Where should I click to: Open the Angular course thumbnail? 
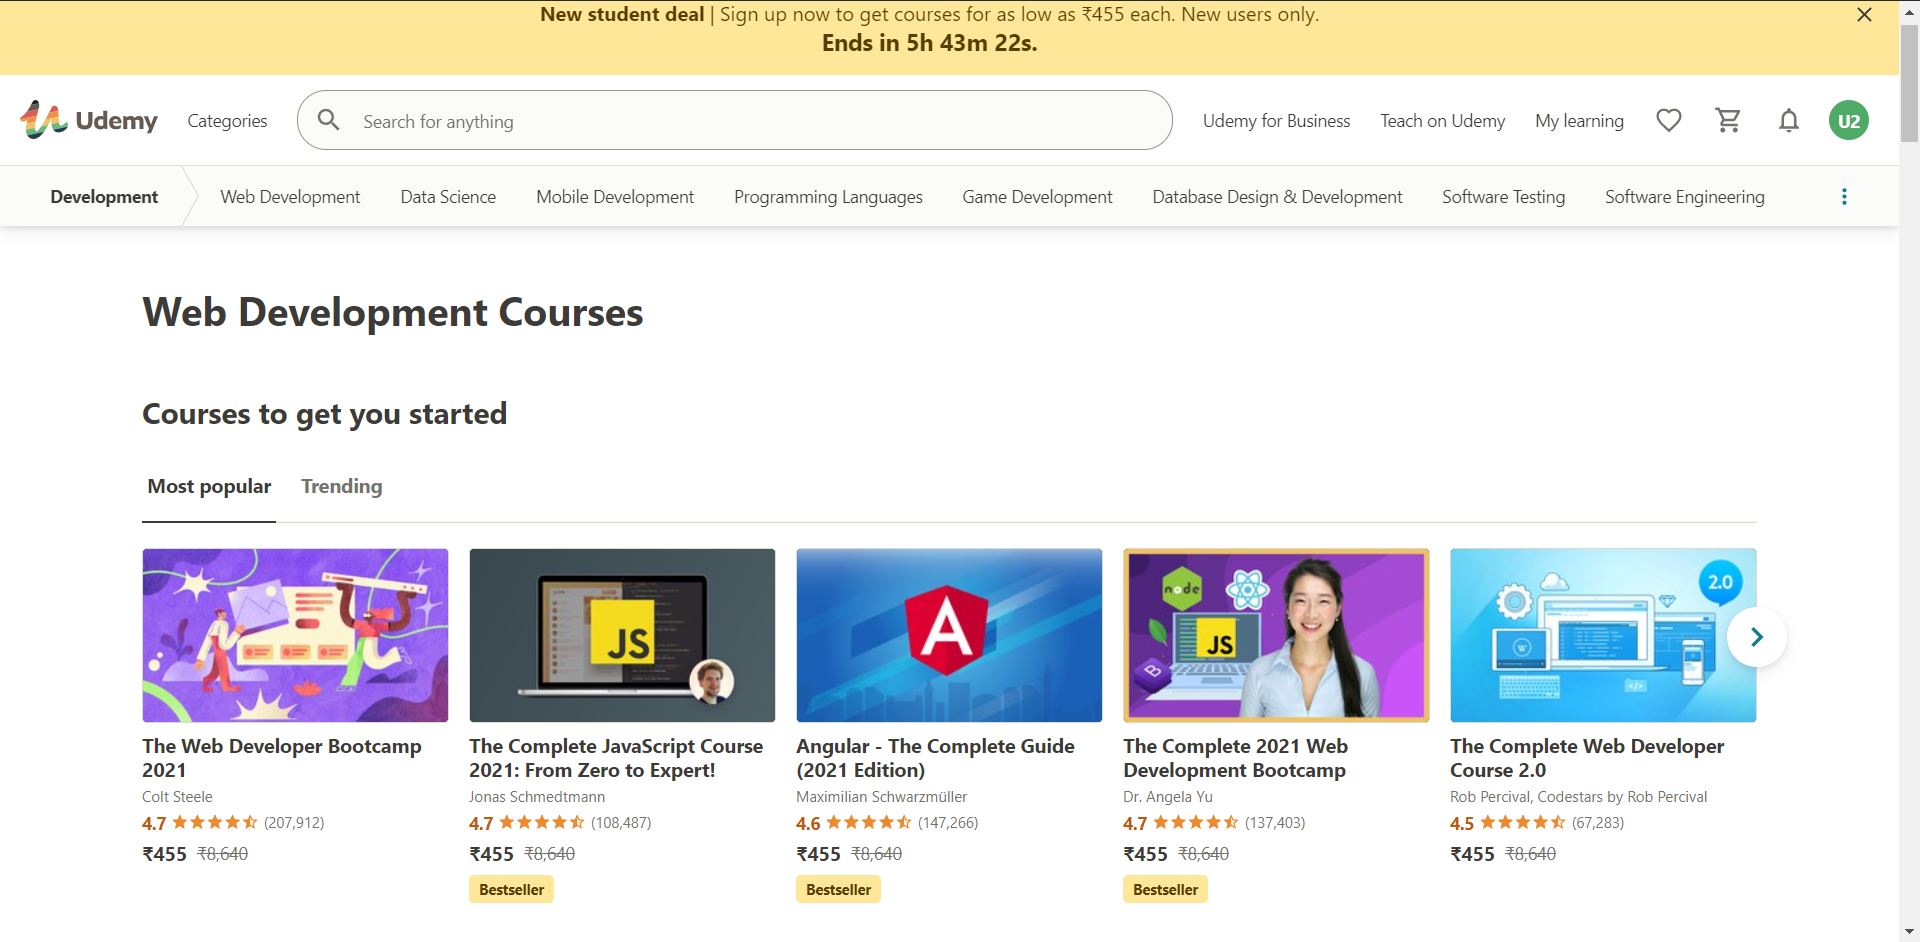(949, 635)
